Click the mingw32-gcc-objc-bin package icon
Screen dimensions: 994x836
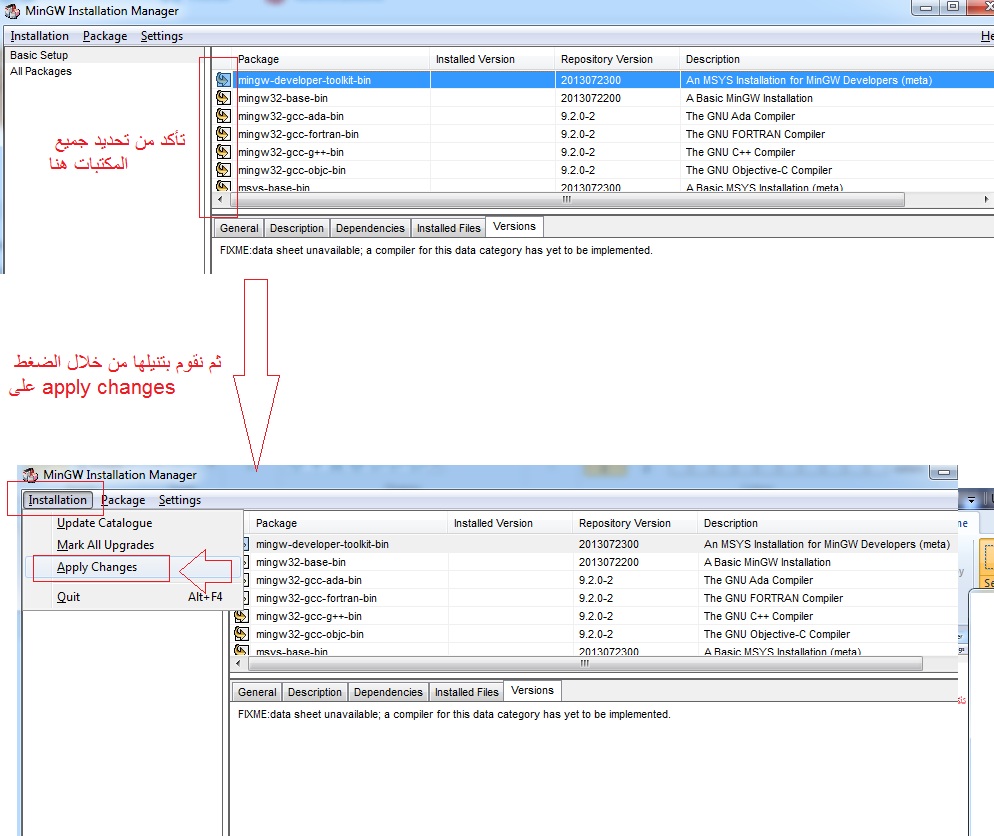(x=222, y=170)
